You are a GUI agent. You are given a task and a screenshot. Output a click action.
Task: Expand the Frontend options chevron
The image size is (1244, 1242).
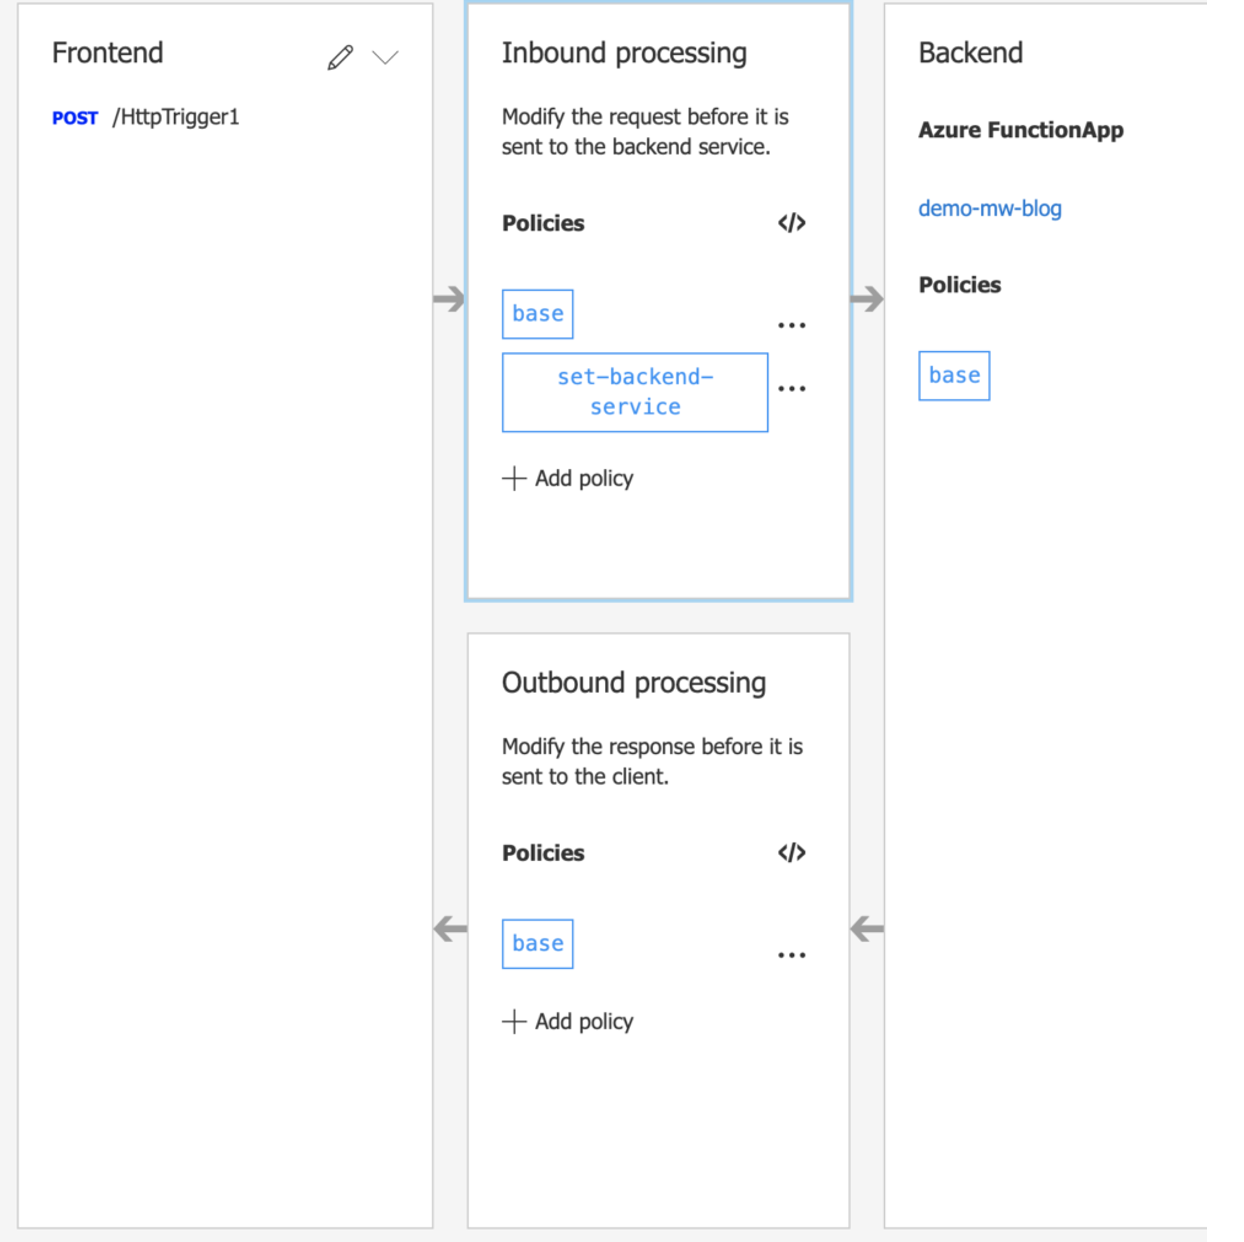pyautogui.click(x=385, y=58)
